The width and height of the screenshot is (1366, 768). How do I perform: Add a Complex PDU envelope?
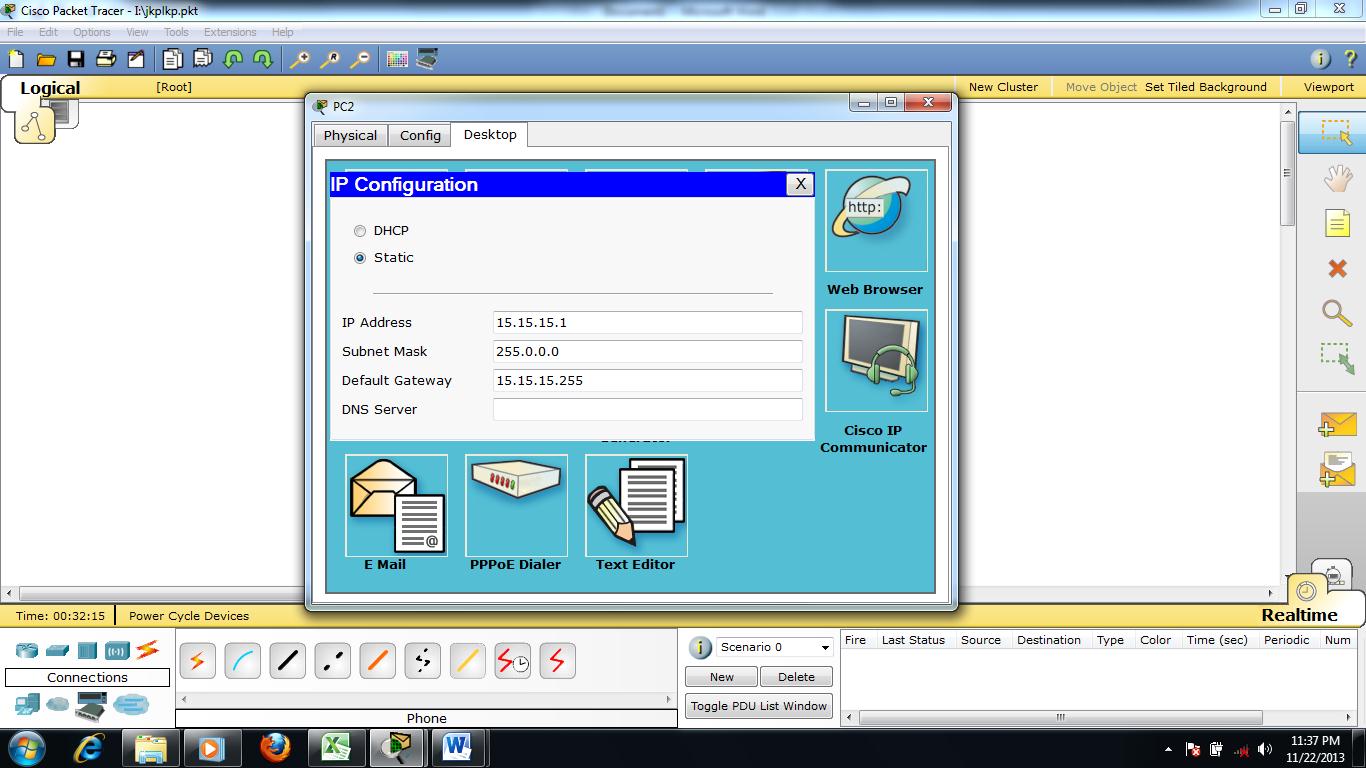(x=1337, y=469)
